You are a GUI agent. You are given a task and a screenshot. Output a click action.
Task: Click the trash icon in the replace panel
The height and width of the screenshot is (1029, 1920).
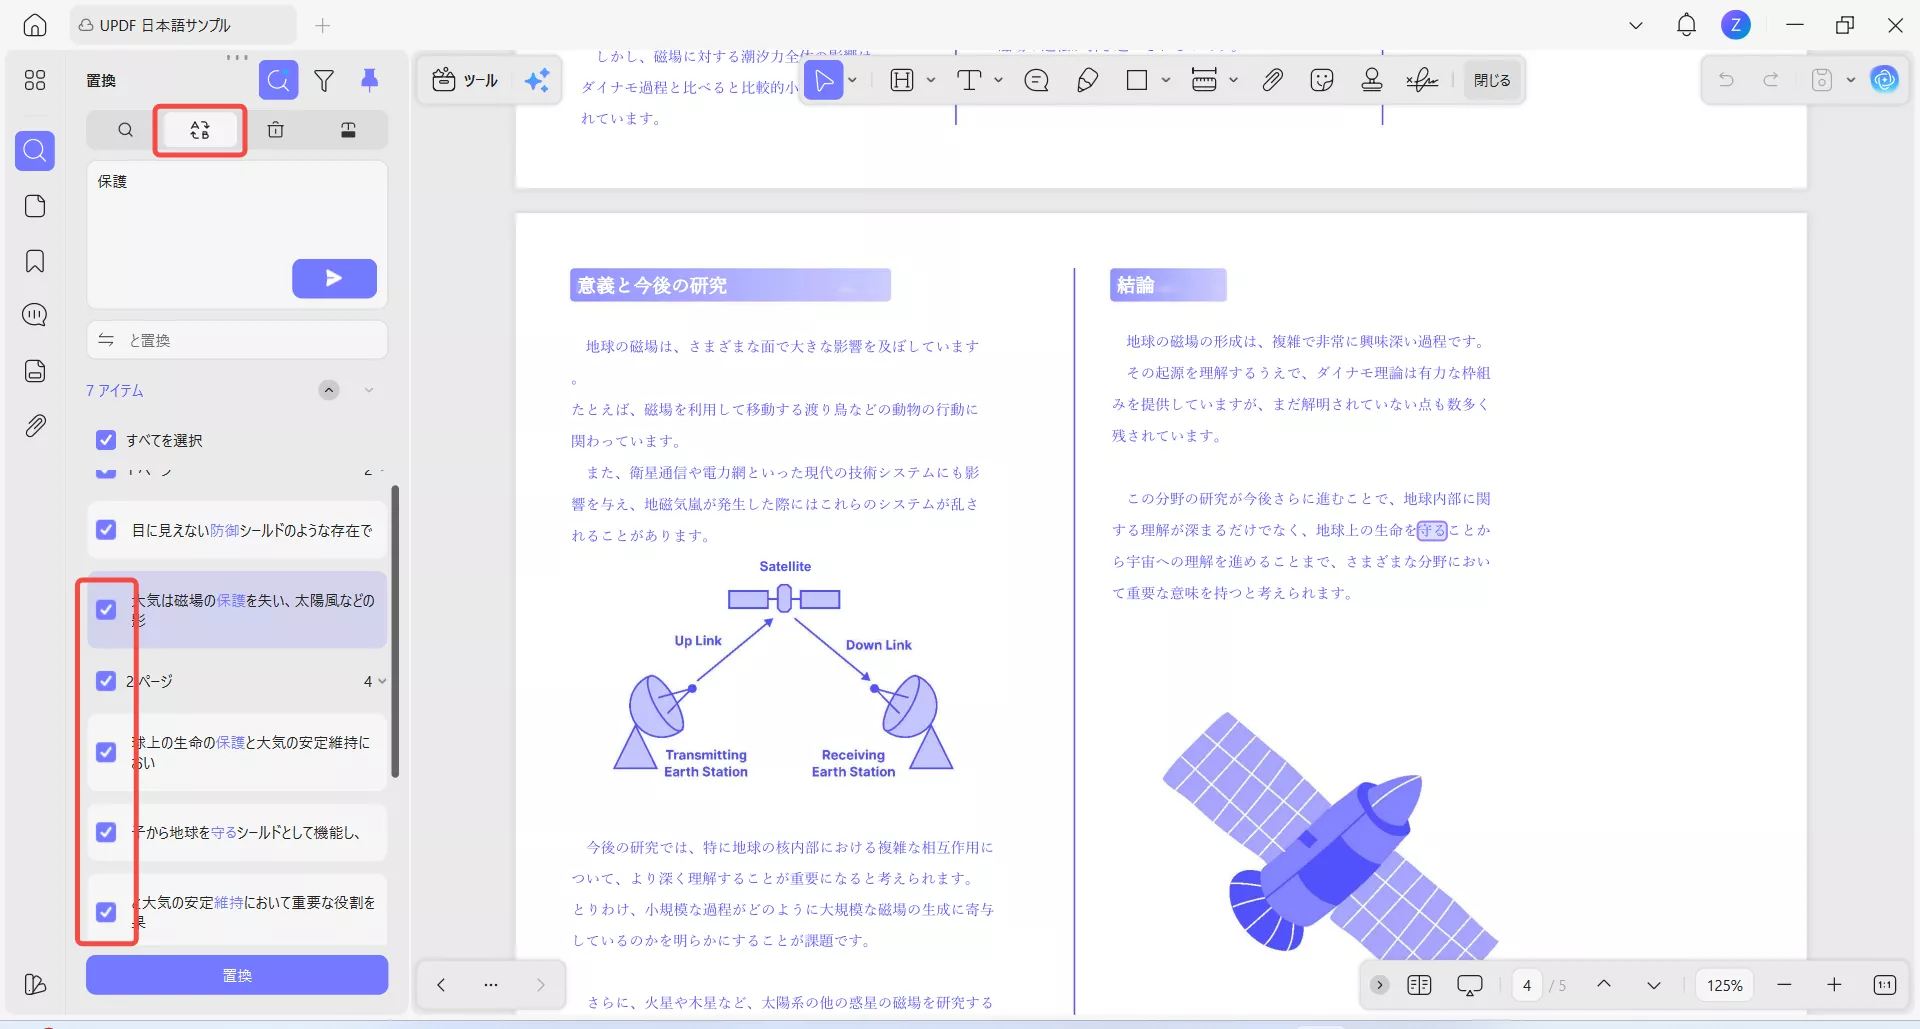point(277,130)
